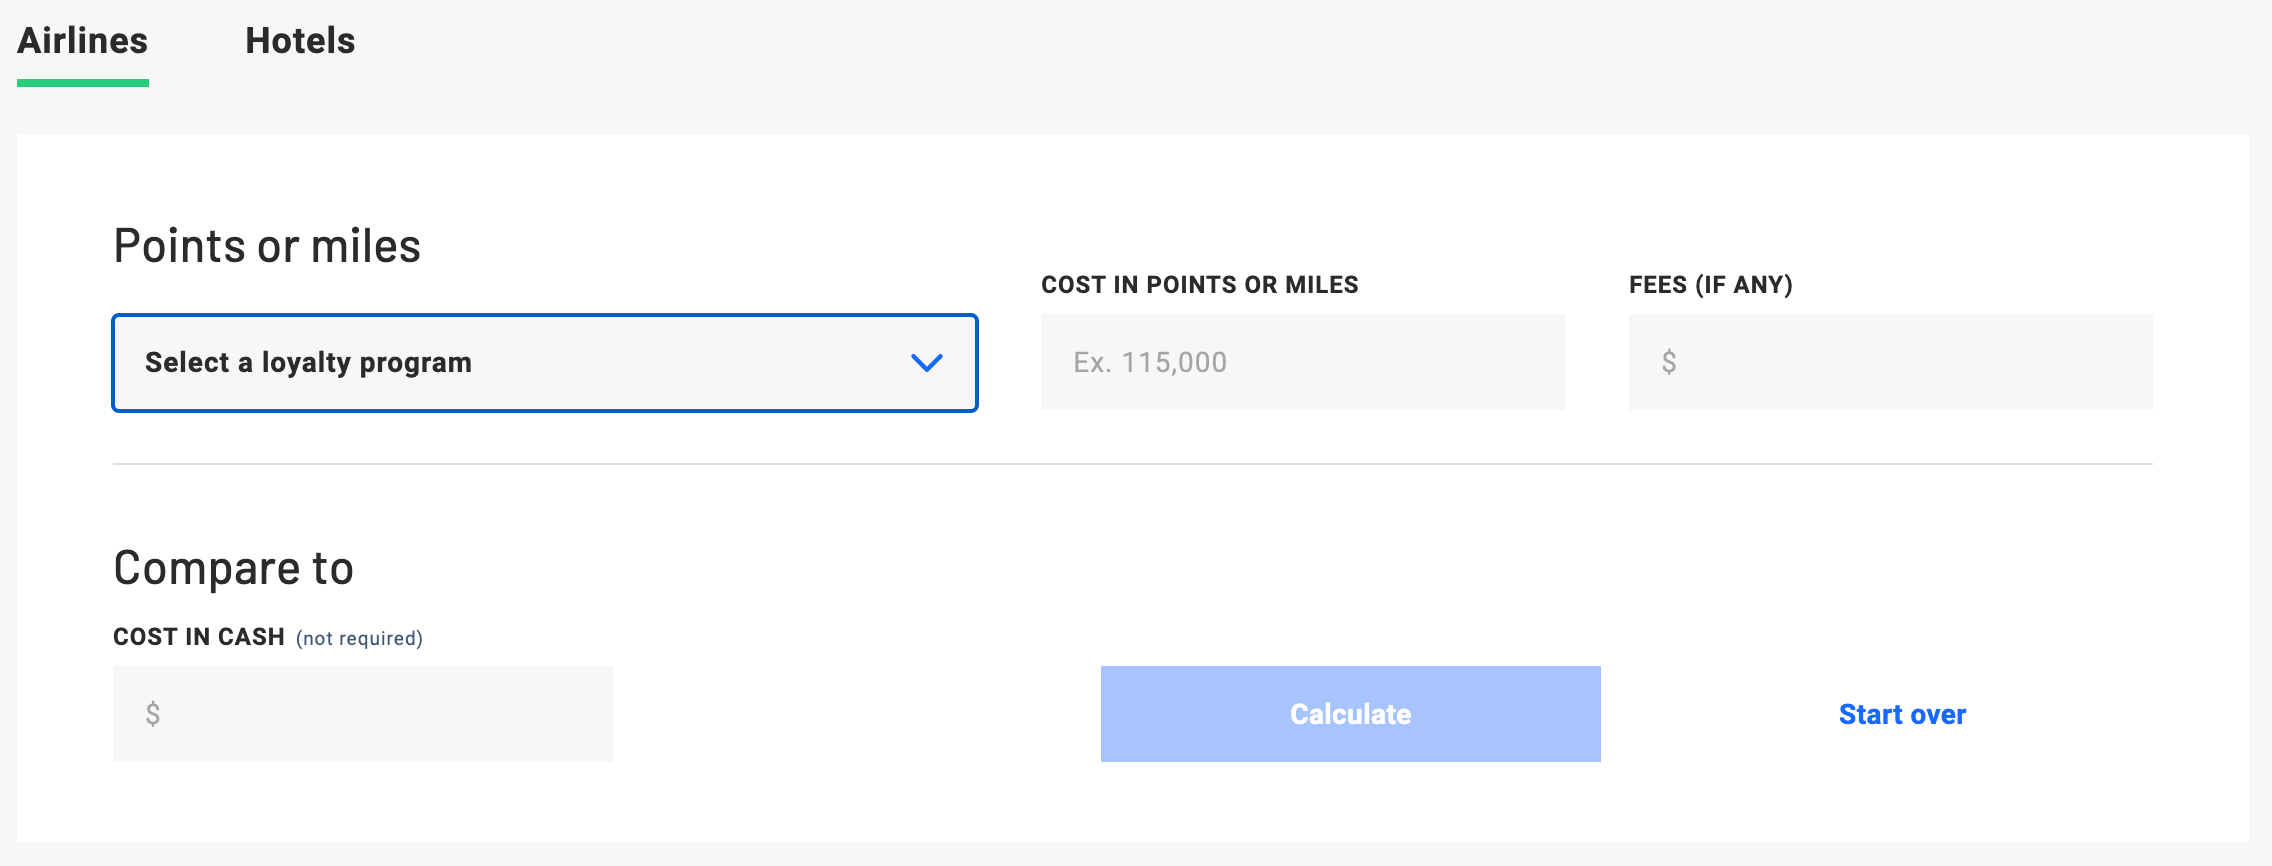
Task: Click the Start over link
Action: tap(1901, 714)
